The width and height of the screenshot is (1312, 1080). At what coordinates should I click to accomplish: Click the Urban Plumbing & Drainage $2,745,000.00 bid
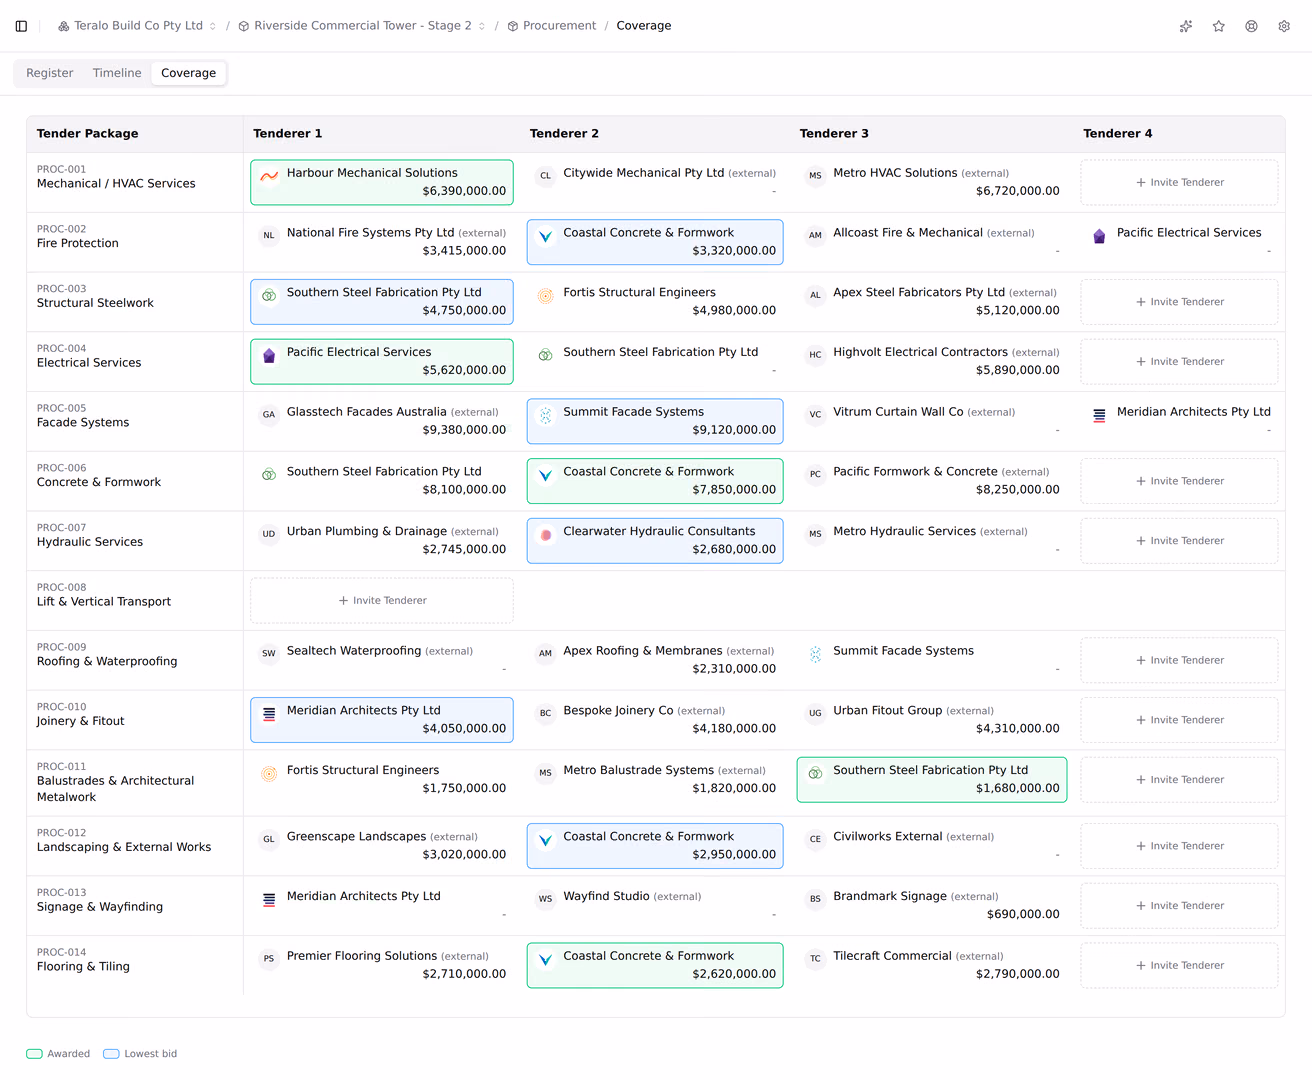coord(382,540)
